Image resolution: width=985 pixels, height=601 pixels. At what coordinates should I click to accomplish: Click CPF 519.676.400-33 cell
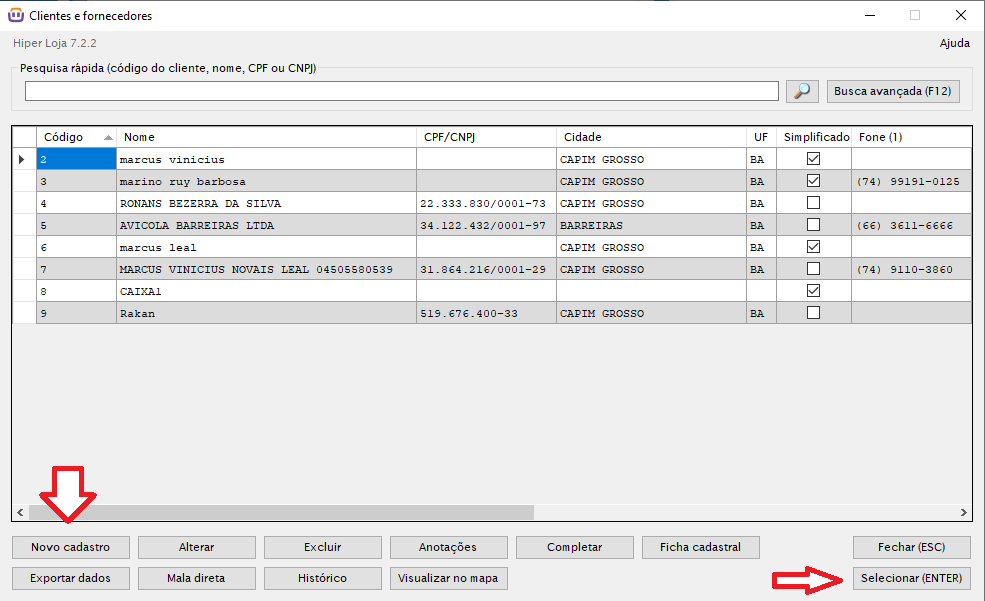pyautogui.click(x=486, y=313)
